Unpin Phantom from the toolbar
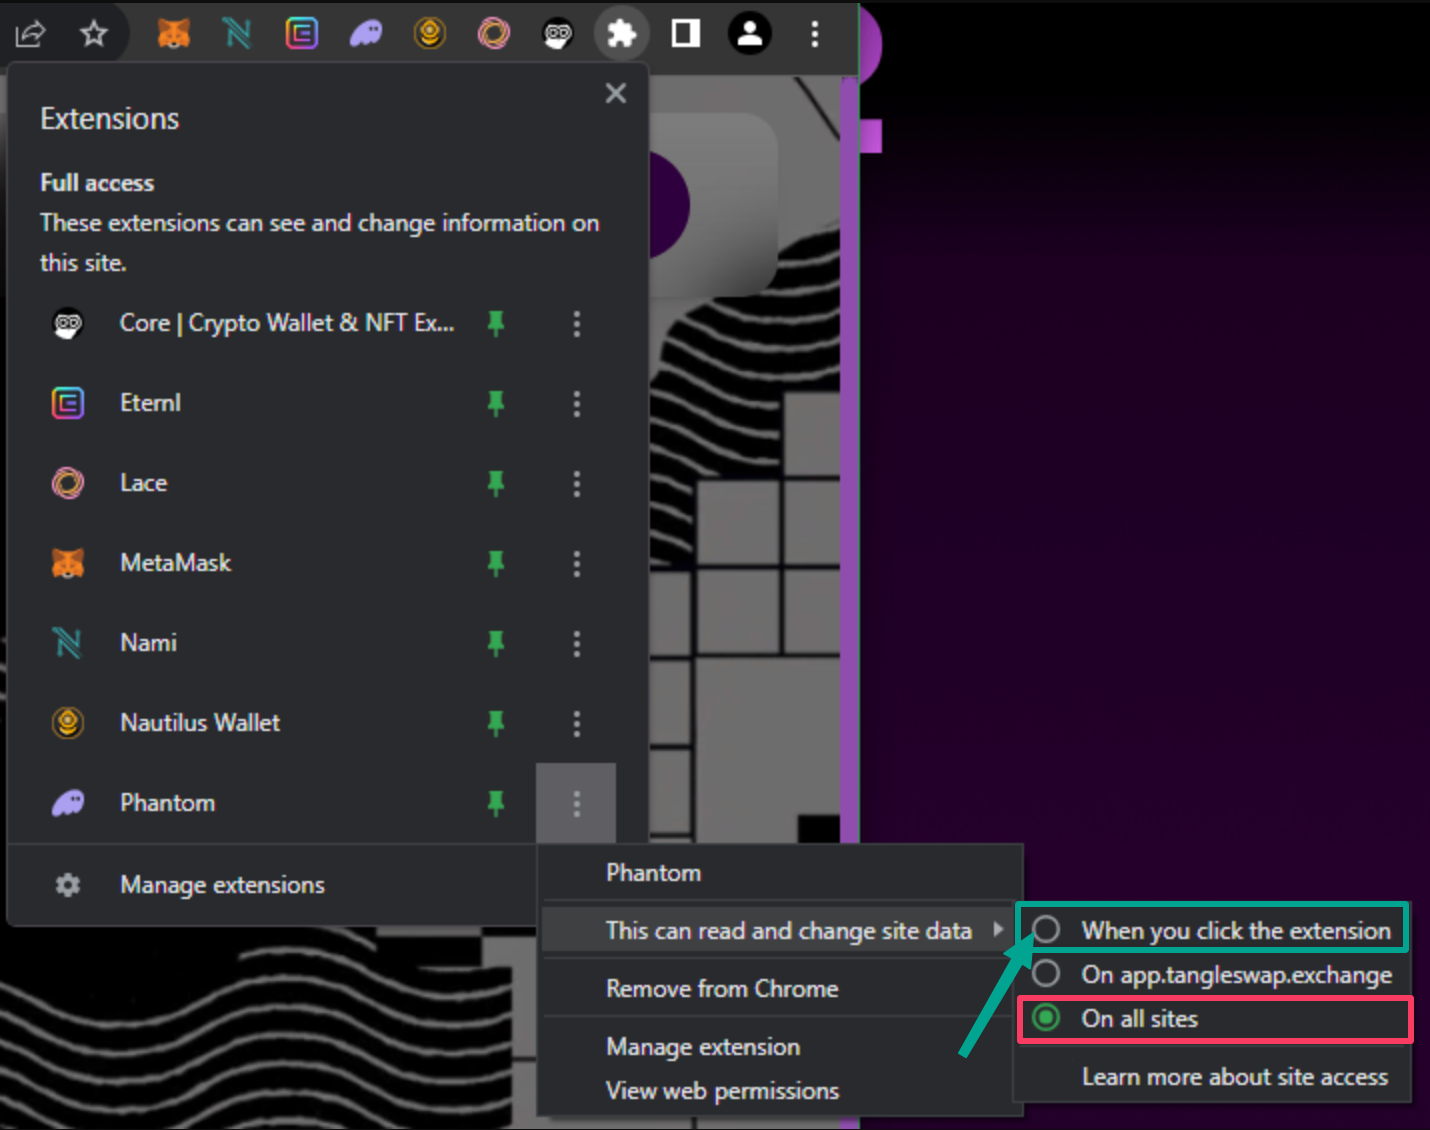Image resolution: width=1430 pixels, height=1130 pixels. click(496, 803)
